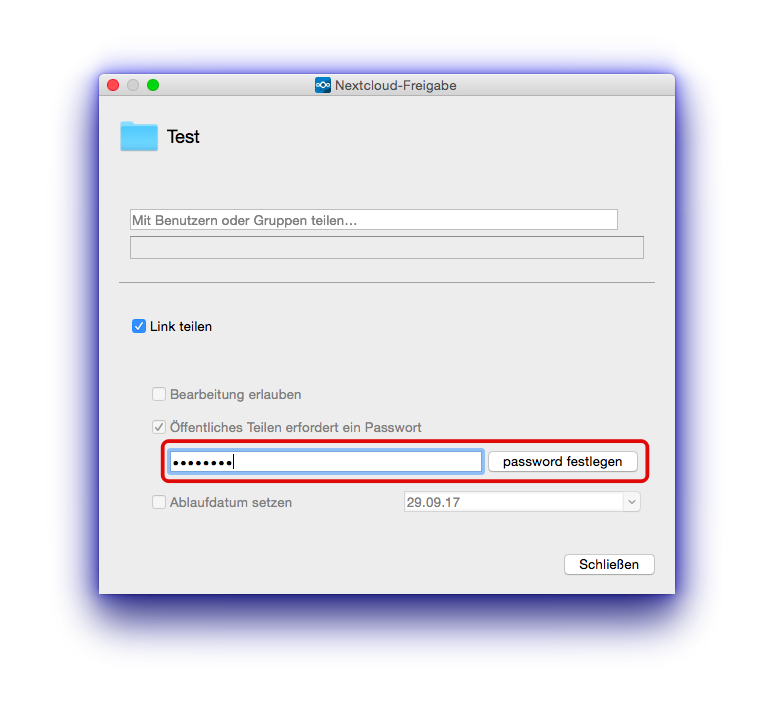The height and width of the screenshot is (718, 774).
Task: Click the empty sharee list box
Action: [387, 247]
